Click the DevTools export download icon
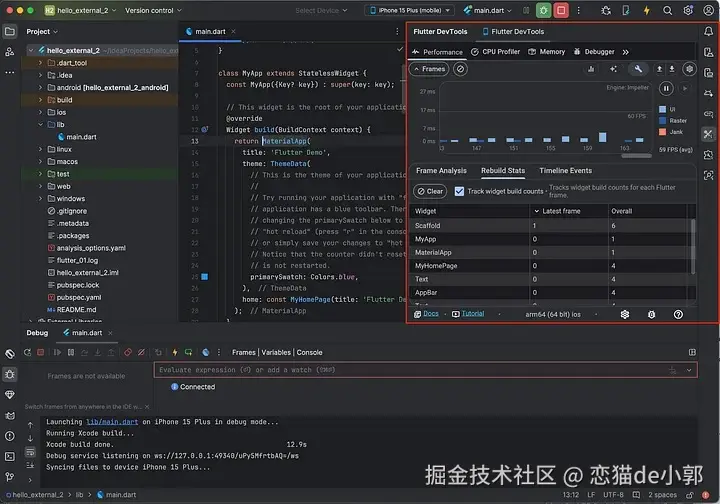This screenshot has width=720, height=504. click(x=672, y=69)
